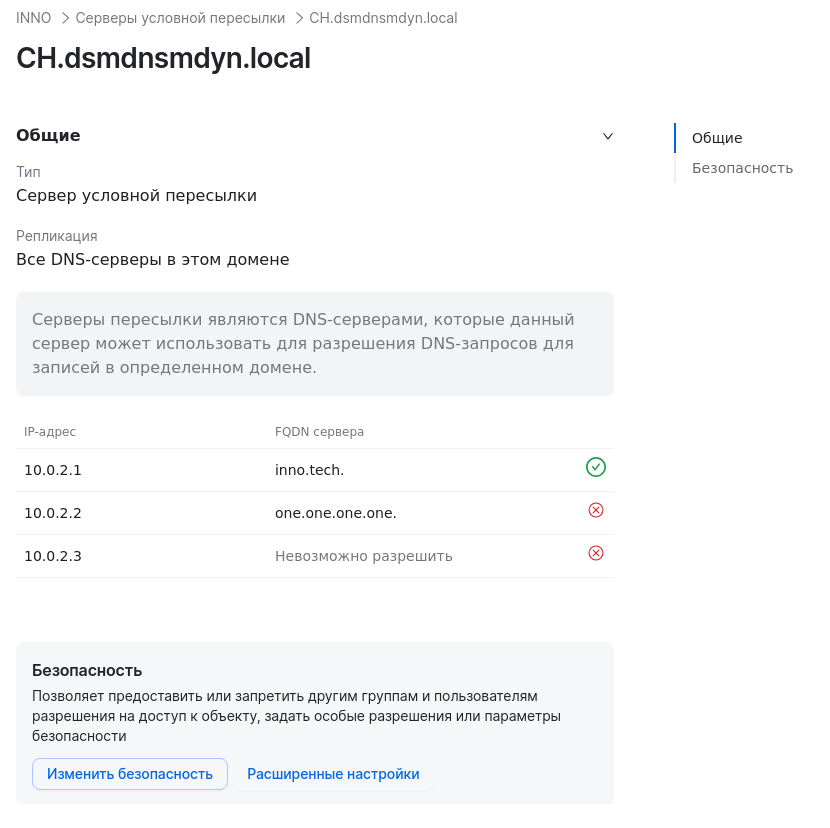The height and width of the screenshot is (828, 830).
Task: Jump to Безопасность in side navigation
Action: tap(742, 168)
